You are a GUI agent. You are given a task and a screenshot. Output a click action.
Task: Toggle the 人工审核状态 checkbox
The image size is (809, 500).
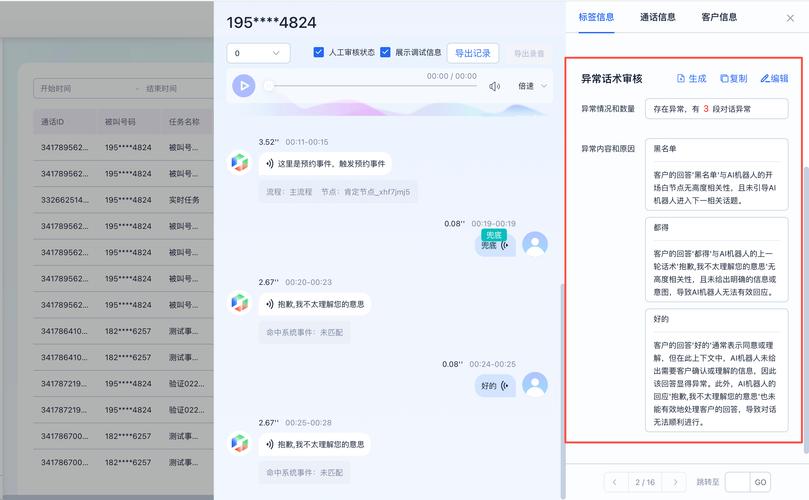tap(318, 52)
